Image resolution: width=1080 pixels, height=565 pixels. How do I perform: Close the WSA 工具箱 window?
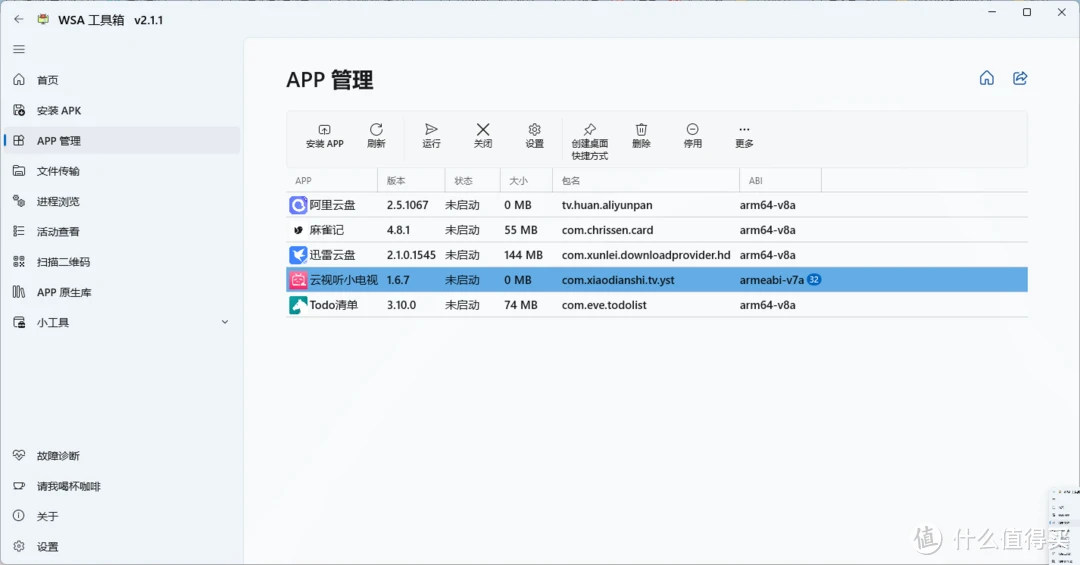click(1062, 12)
